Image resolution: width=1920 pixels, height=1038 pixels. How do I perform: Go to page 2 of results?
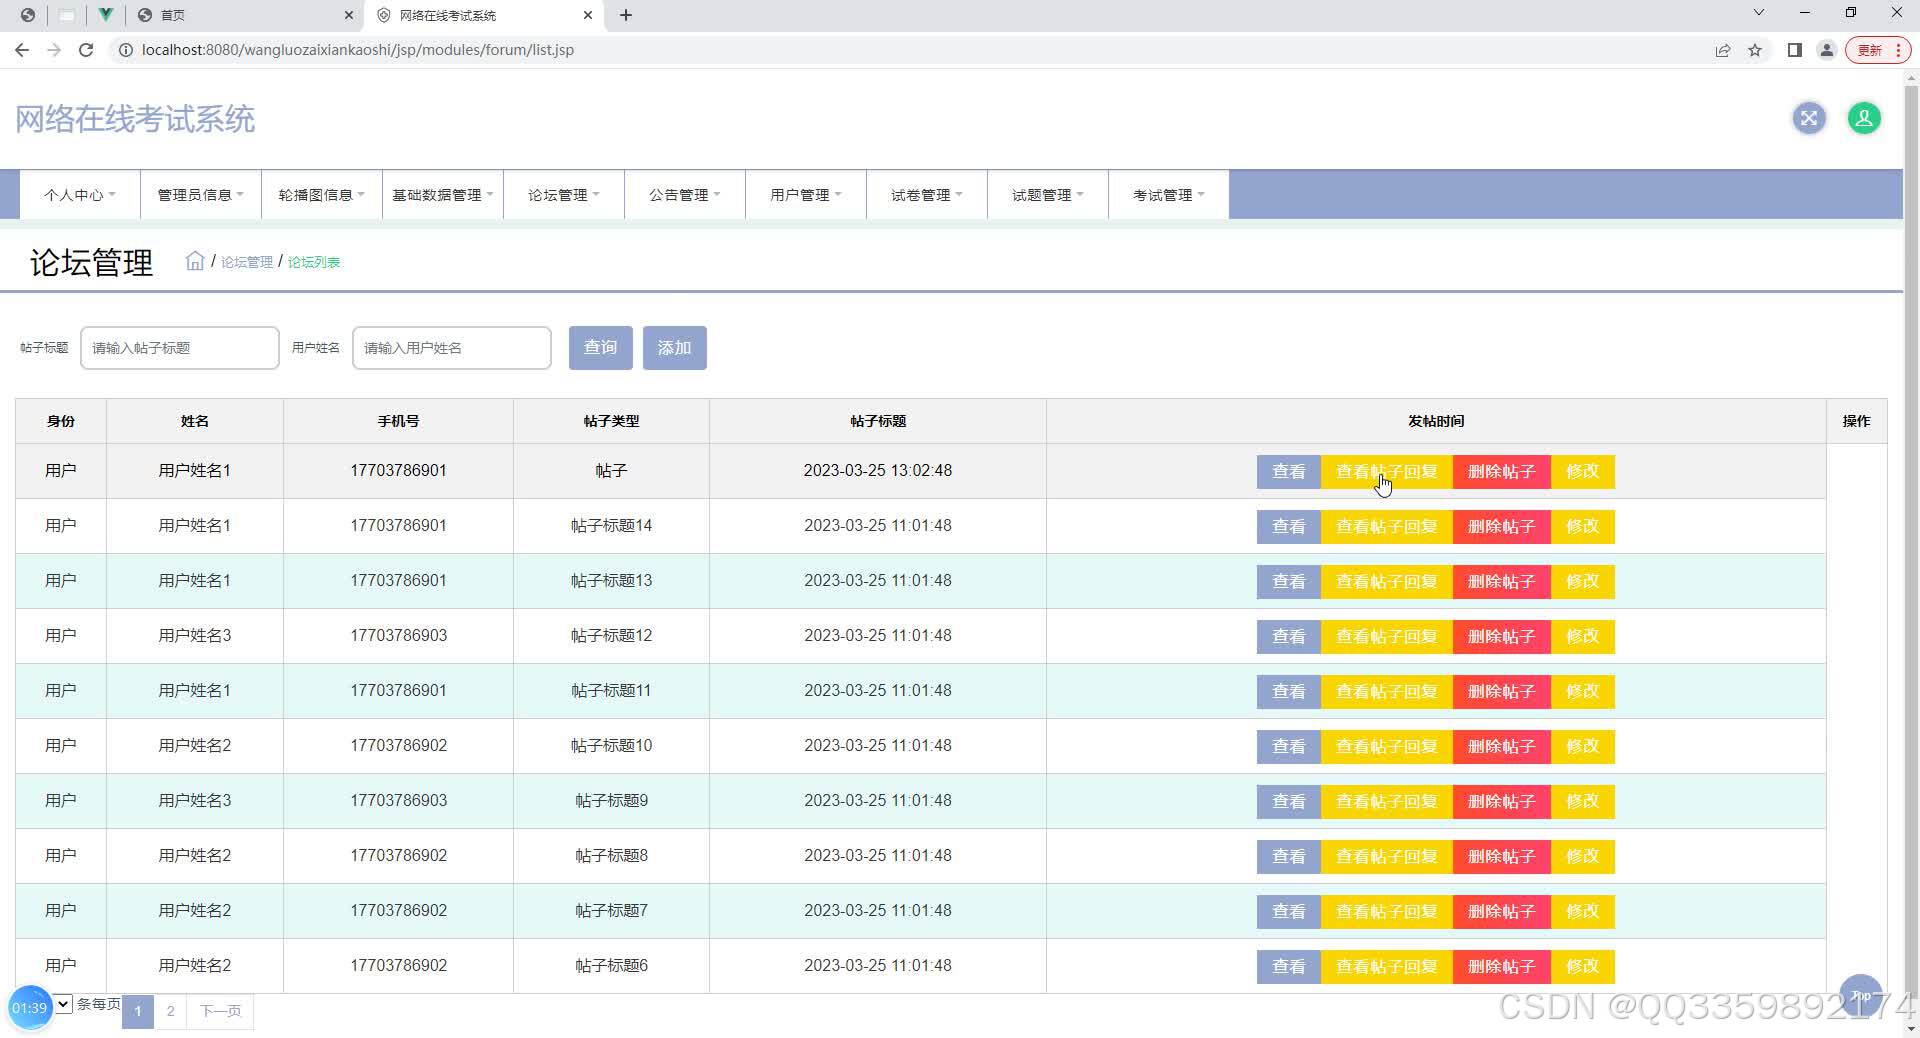click(170, 1011)
